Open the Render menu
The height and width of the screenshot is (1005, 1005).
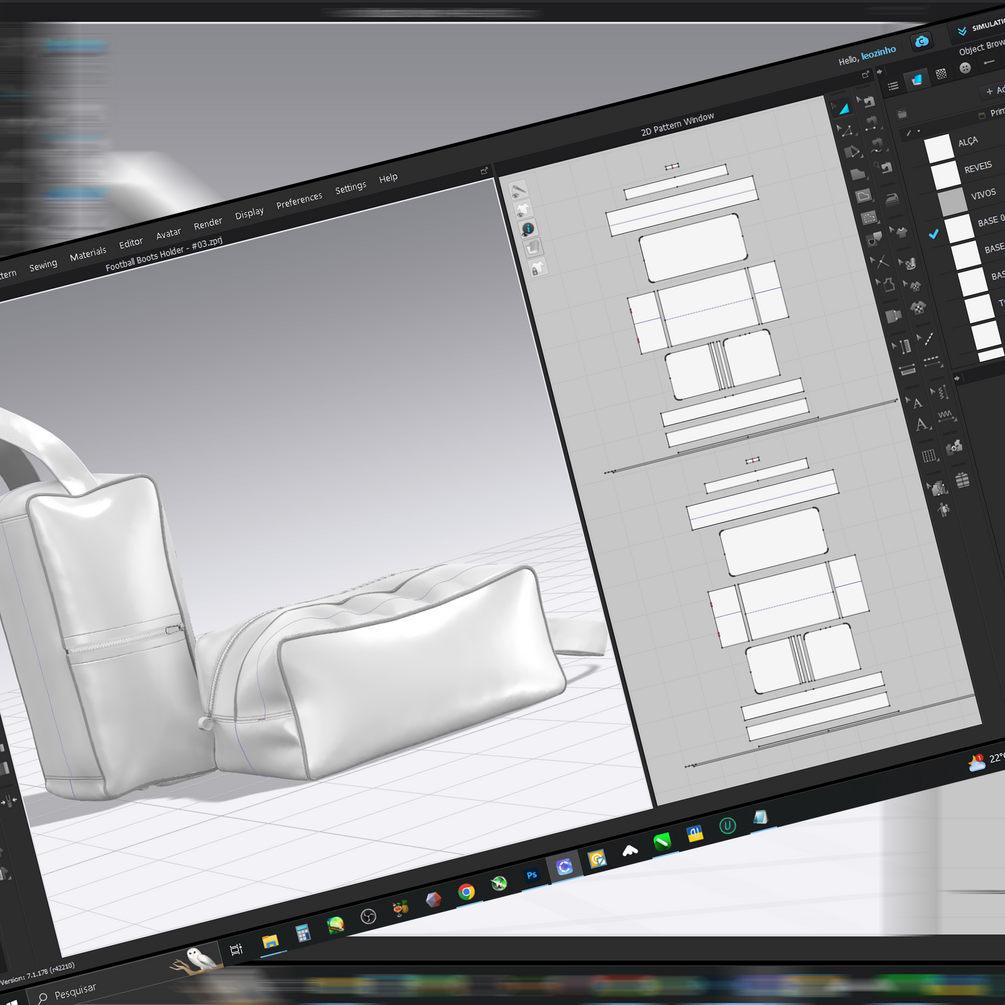(208, 223)
